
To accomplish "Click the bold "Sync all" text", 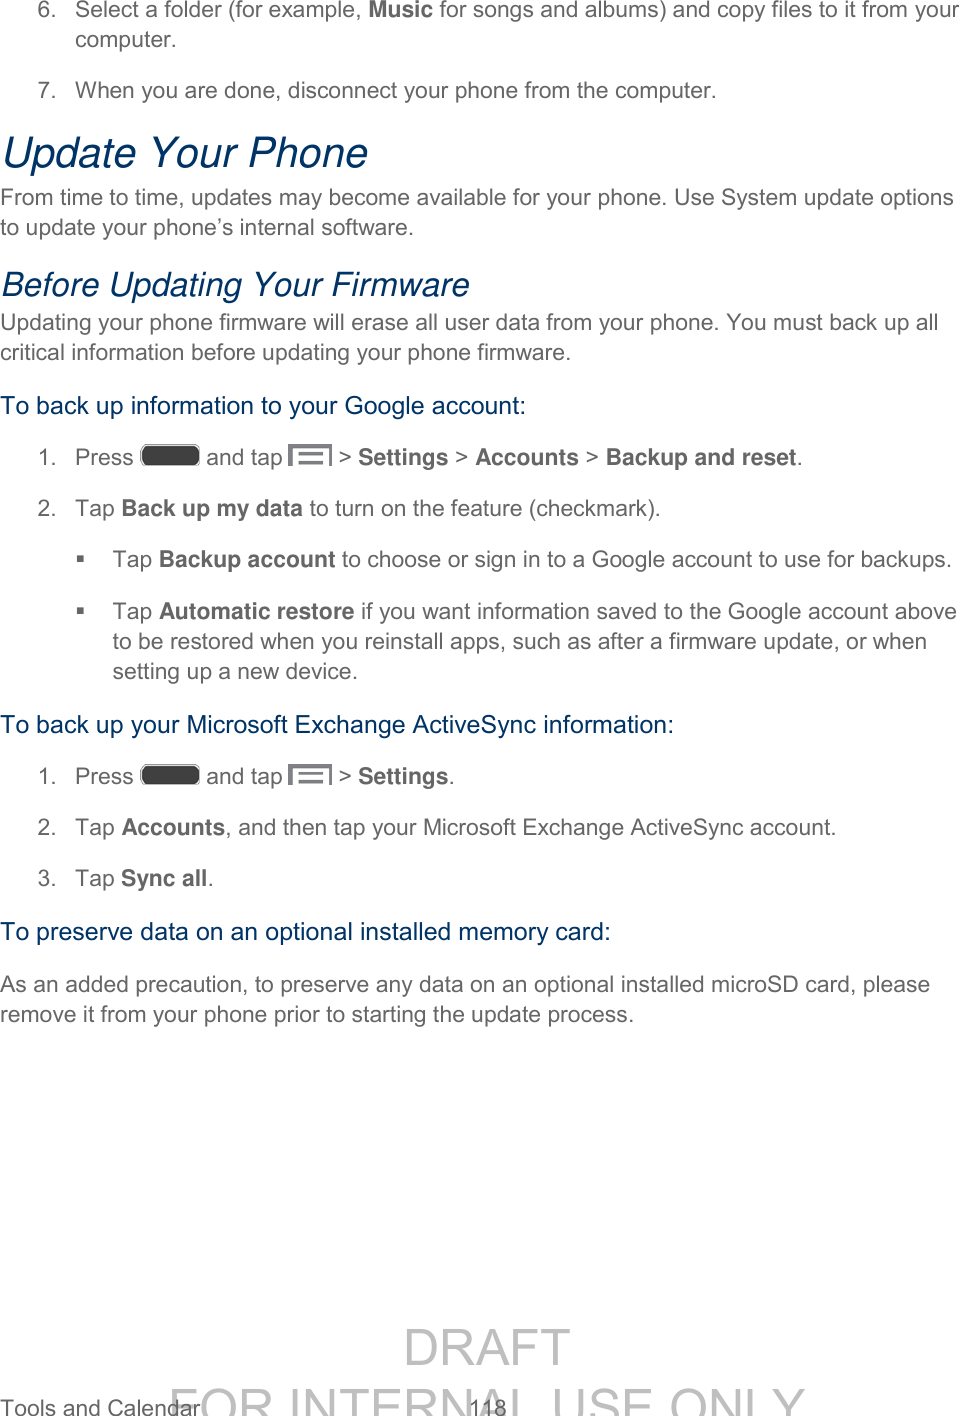I will click(x=164, y=879).
